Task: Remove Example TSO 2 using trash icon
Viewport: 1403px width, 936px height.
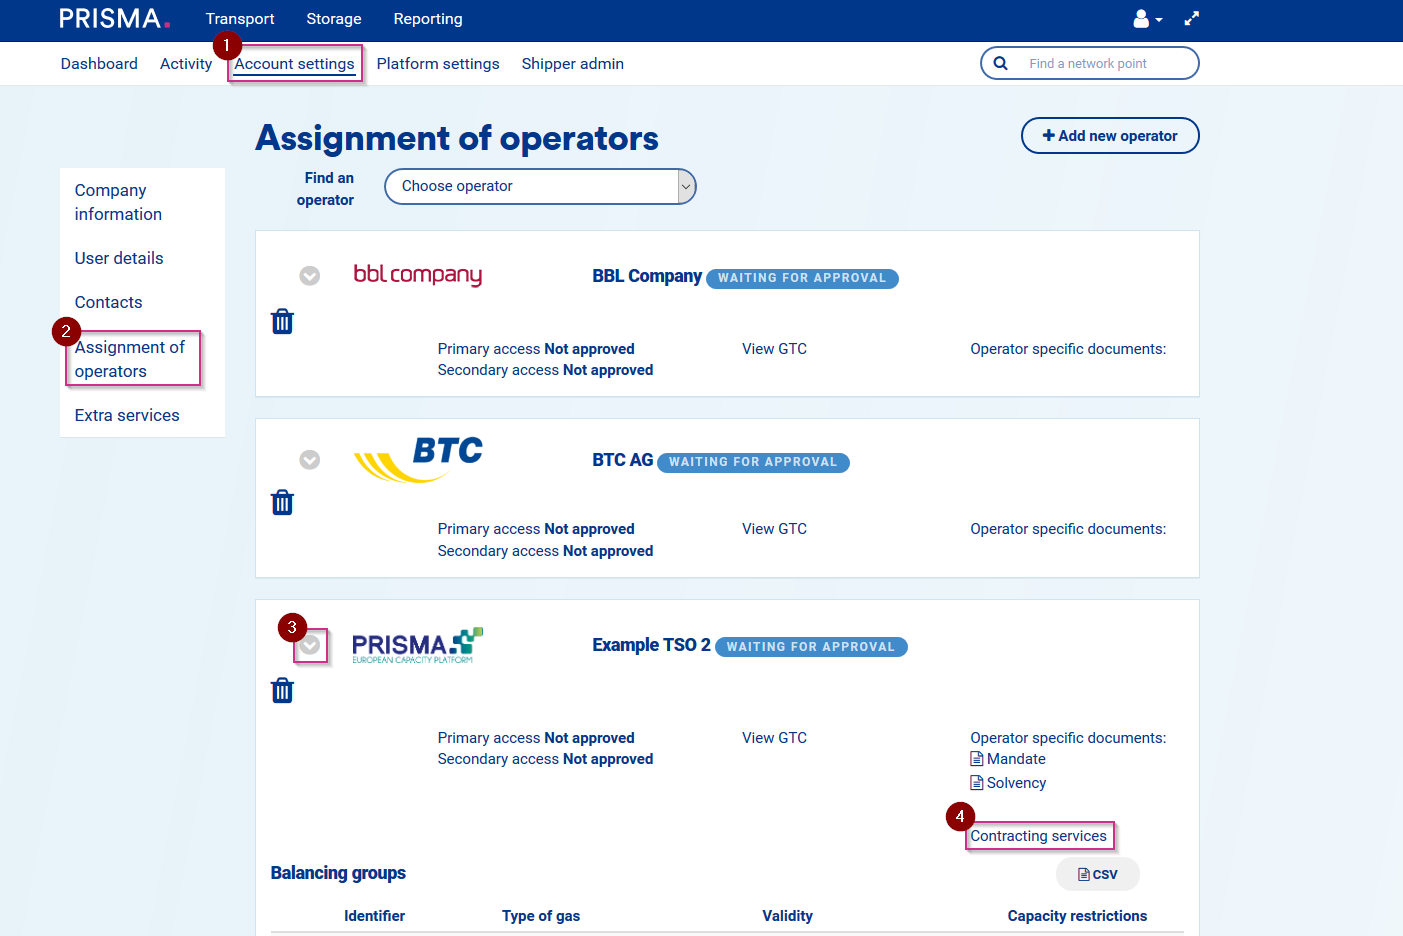Action: tap(282, 690)
